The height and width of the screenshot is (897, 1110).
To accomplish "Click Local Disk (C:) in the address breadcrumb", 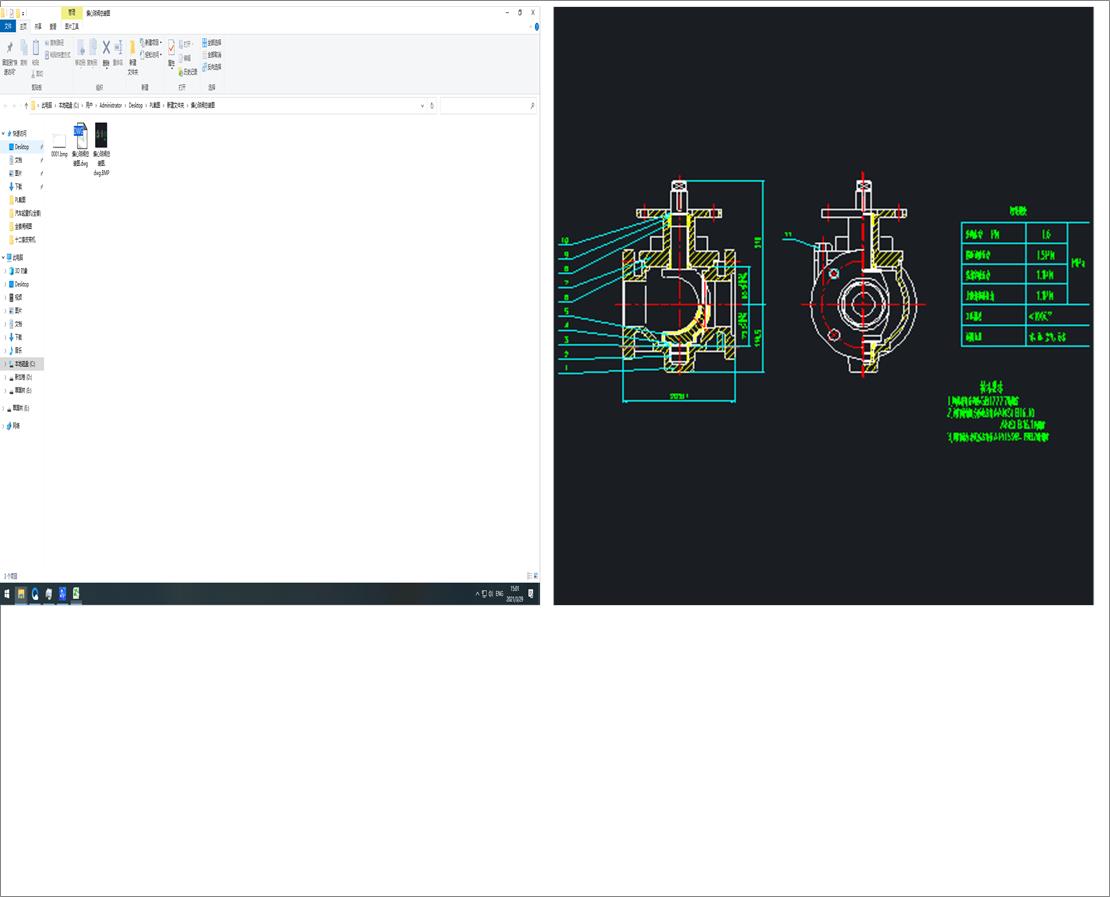I will [69, 105].
